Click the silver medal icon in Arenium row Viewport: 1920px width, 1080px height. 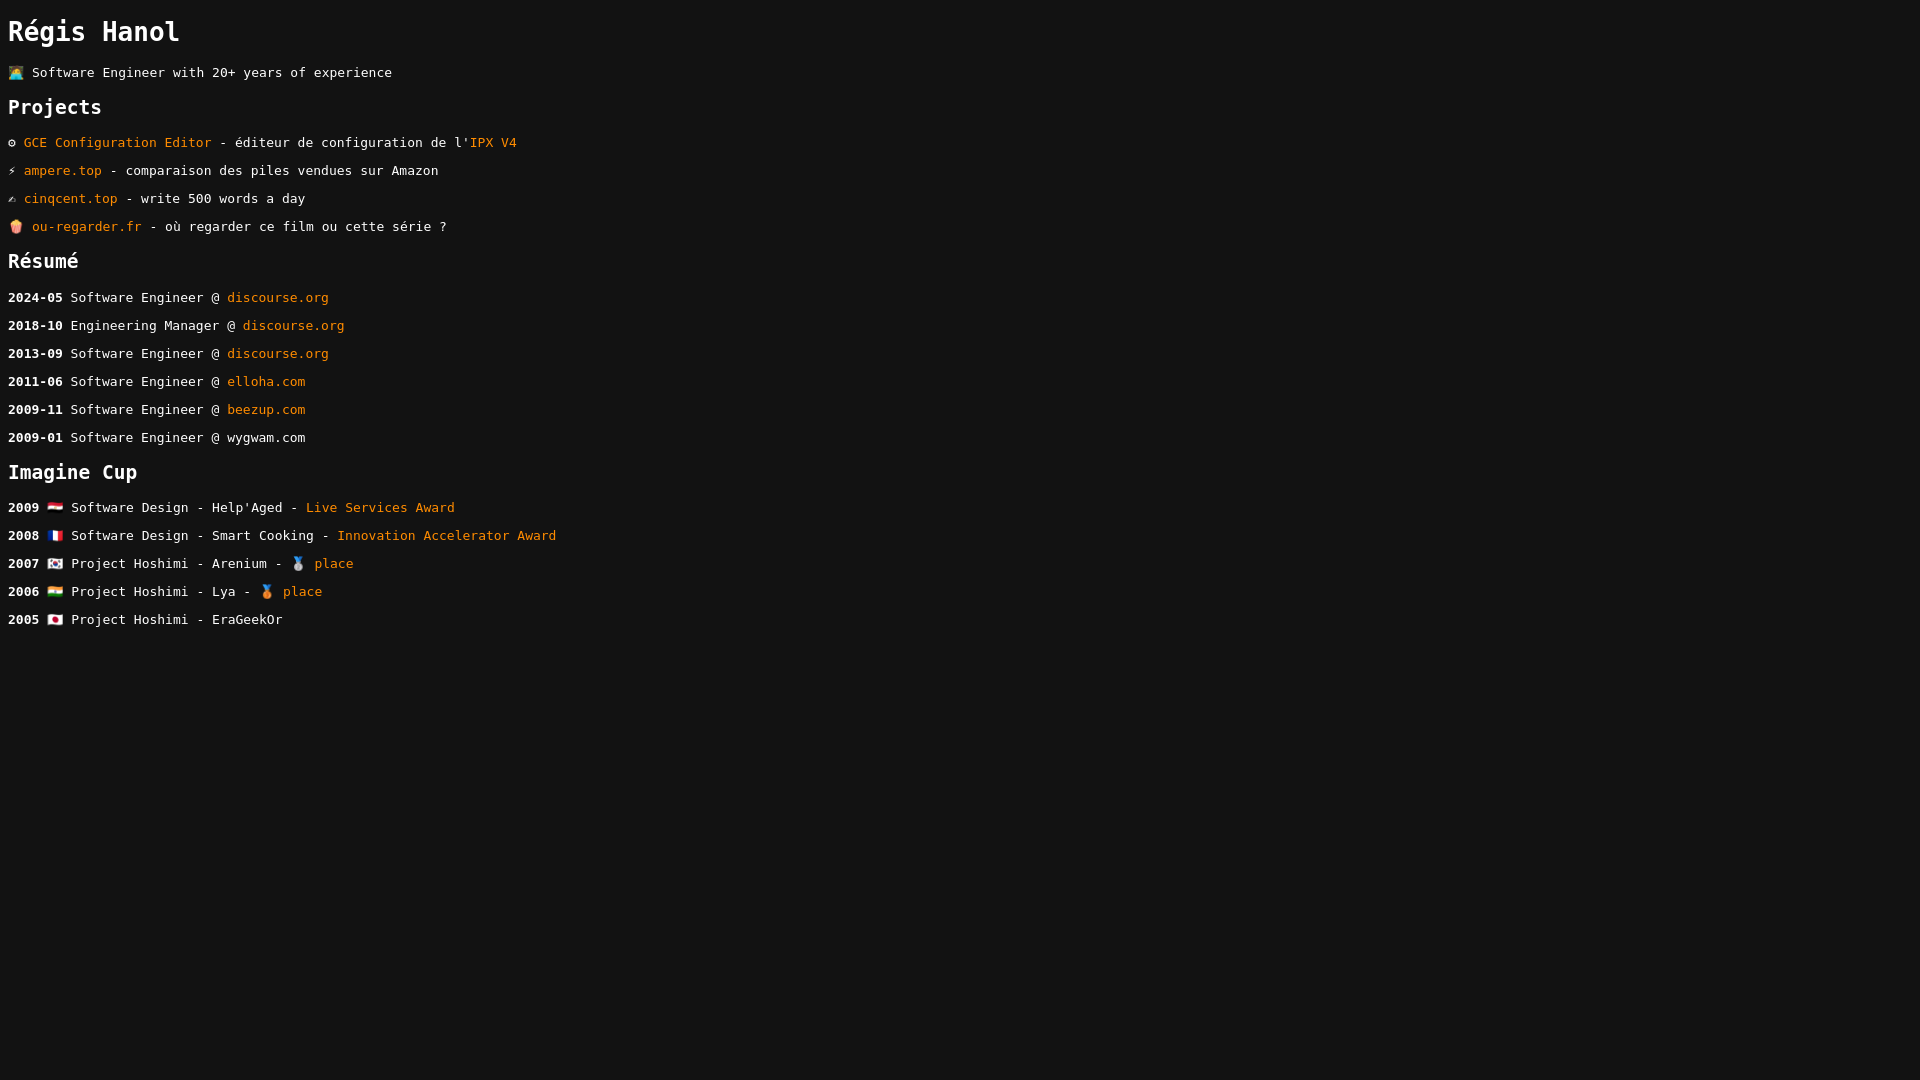298,564
